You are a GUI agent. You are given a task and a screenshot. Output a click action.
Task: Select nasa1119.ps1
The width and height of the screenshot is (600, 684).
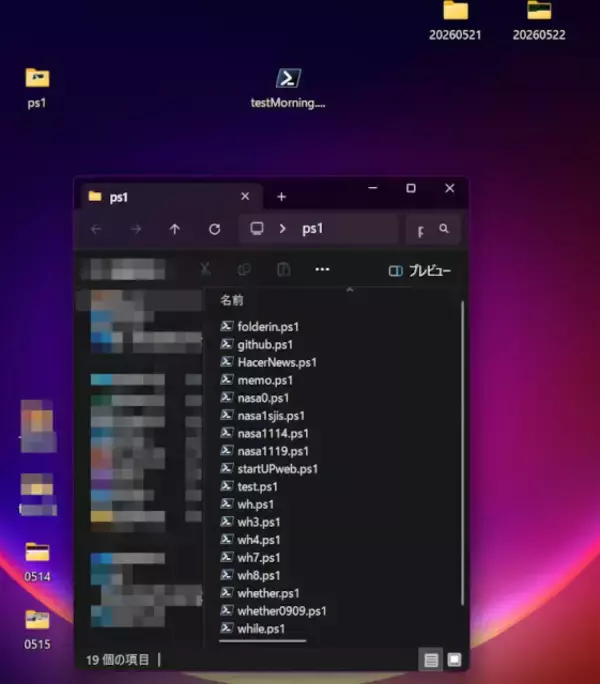(x=264, y=451)
